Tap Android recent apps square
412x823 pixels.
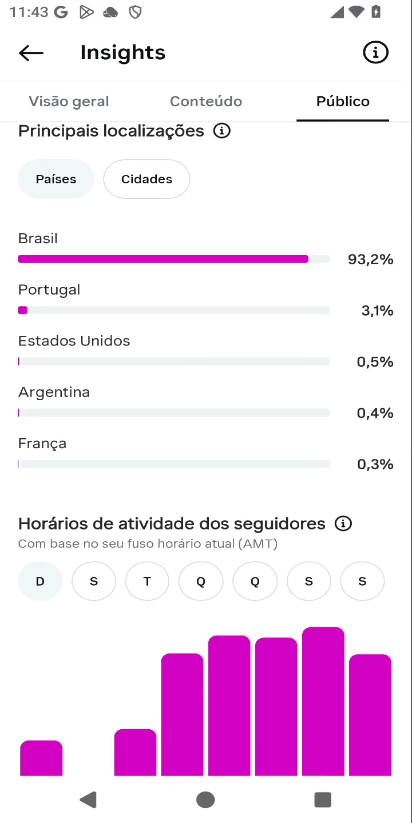click(x=322, y=799)
